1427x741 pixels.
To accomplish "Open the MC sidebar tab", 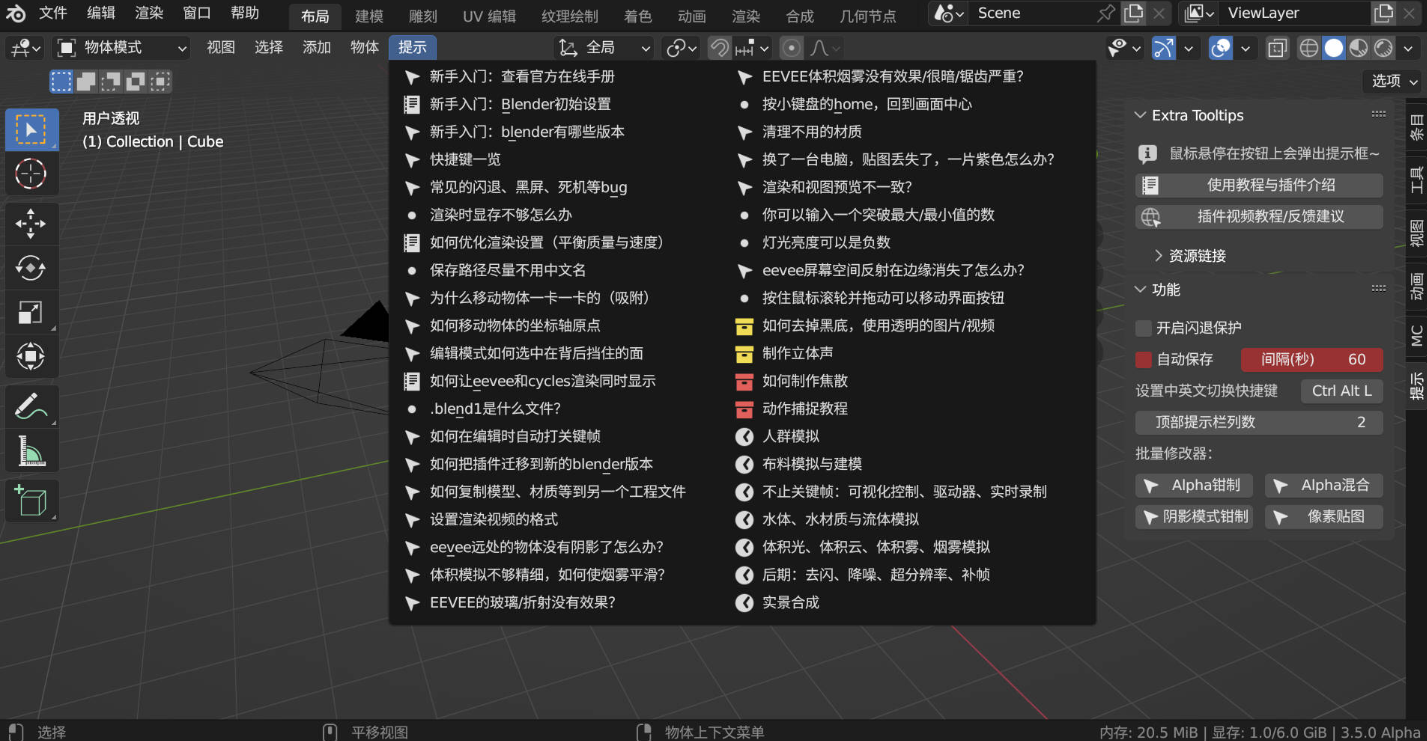I will point(1415,336).
